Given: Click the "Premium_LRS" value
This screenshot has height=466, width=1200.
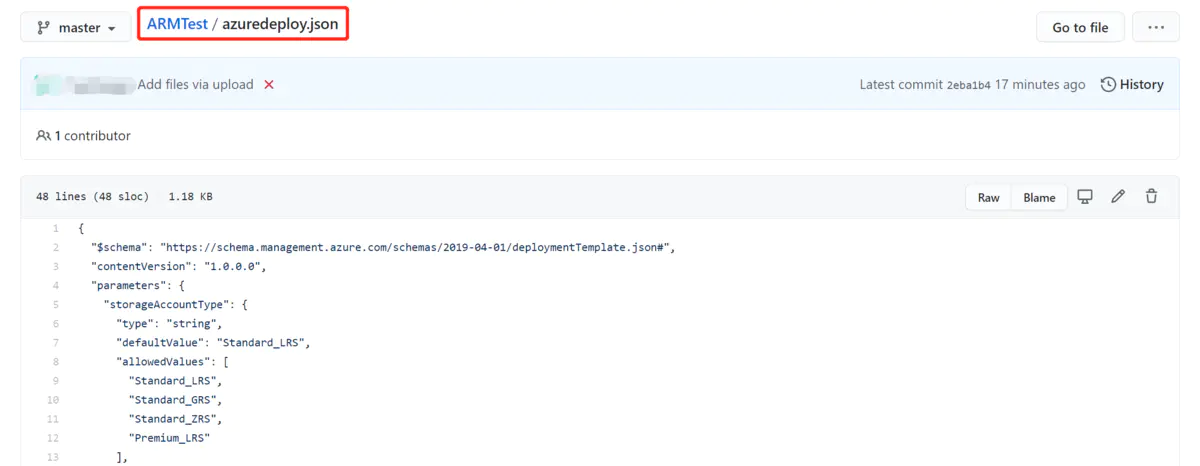Looking at the screenshot, I should [169, 438].
